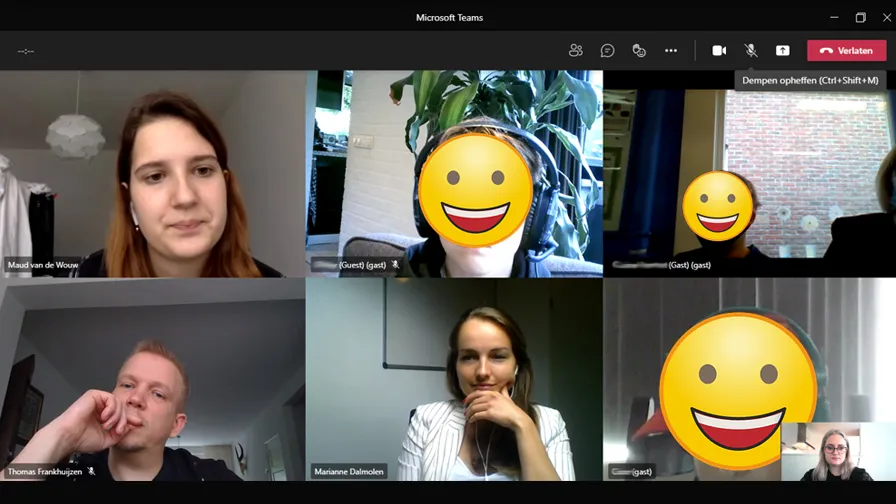Toggle the camera off
The width and height of the screenshot is (896, 504).
pyautogui.click(x=718, y=50)
